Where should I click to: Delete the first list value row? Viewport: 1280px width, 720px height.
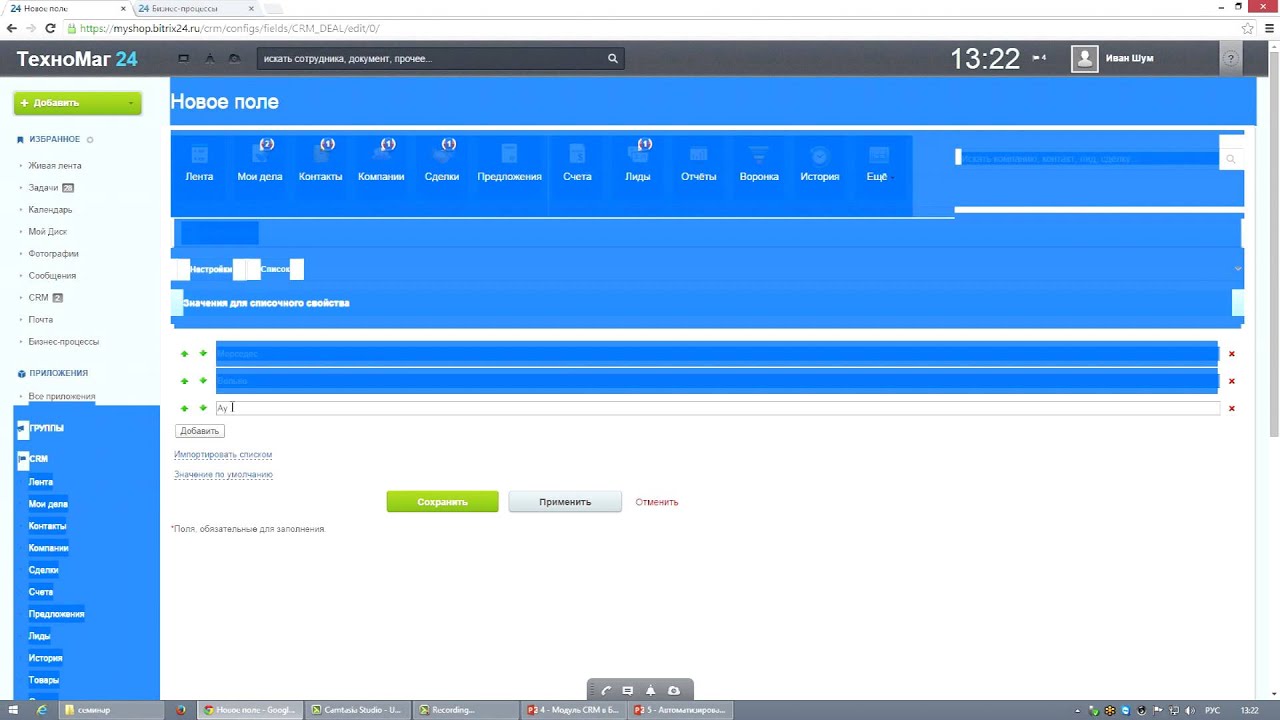pyautogui.click(x=1232, y=354)
